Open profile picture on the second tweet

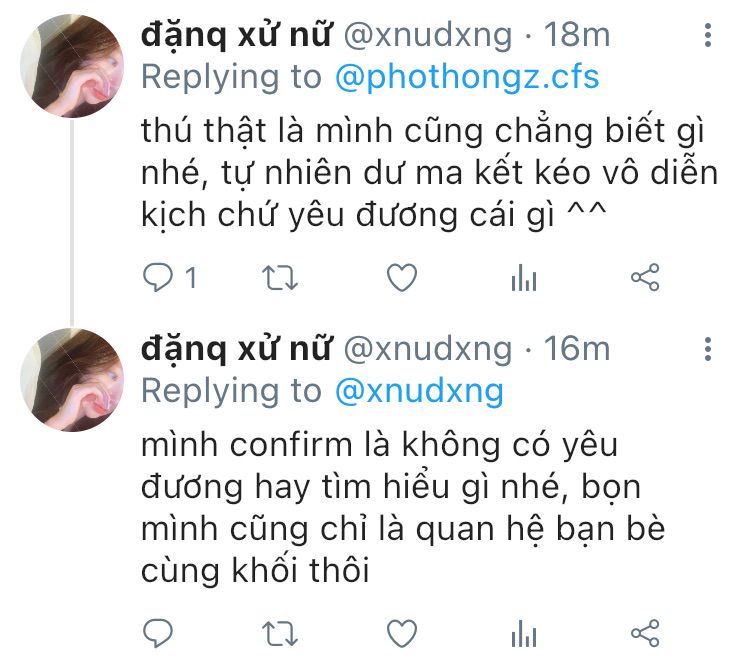72,380
